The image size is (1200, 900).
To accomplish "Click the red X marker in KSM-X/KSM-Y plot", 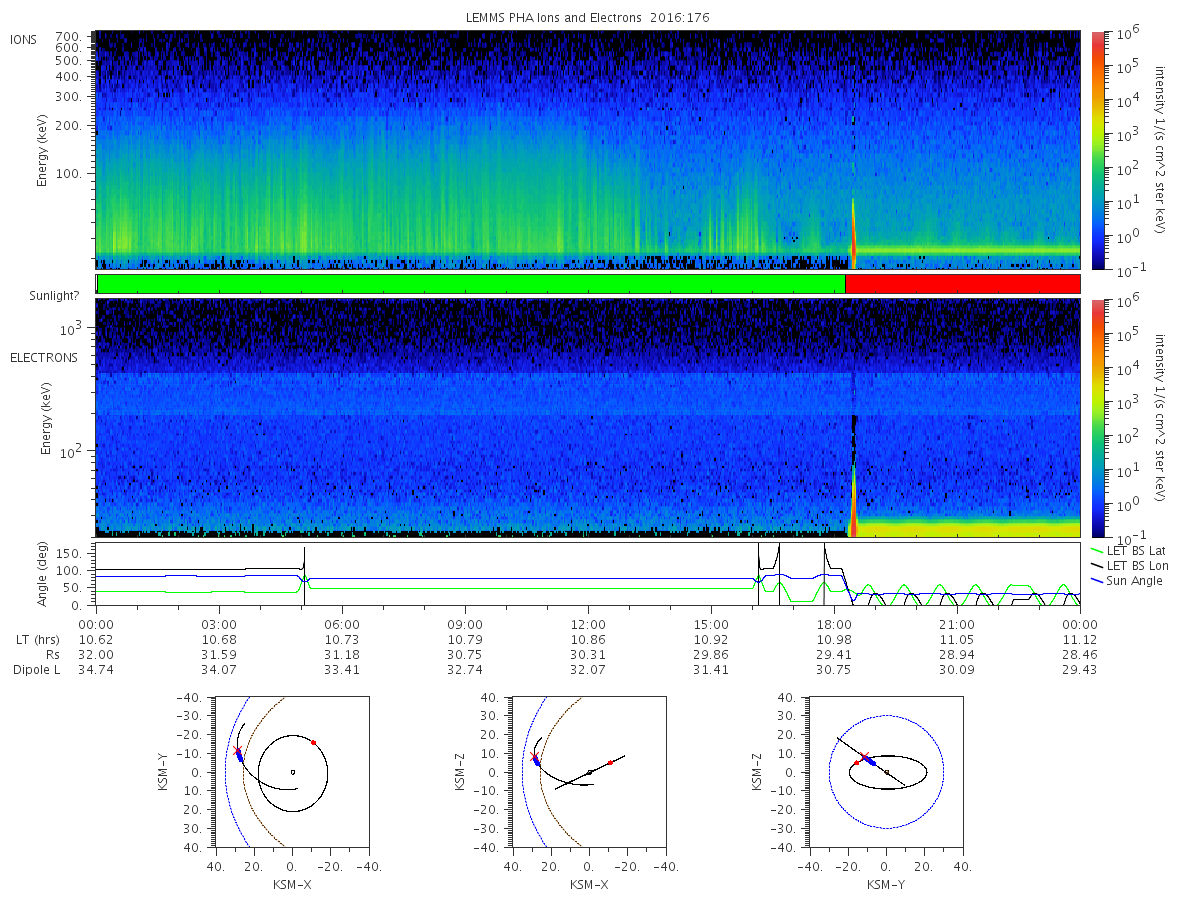I will point(237,750).
